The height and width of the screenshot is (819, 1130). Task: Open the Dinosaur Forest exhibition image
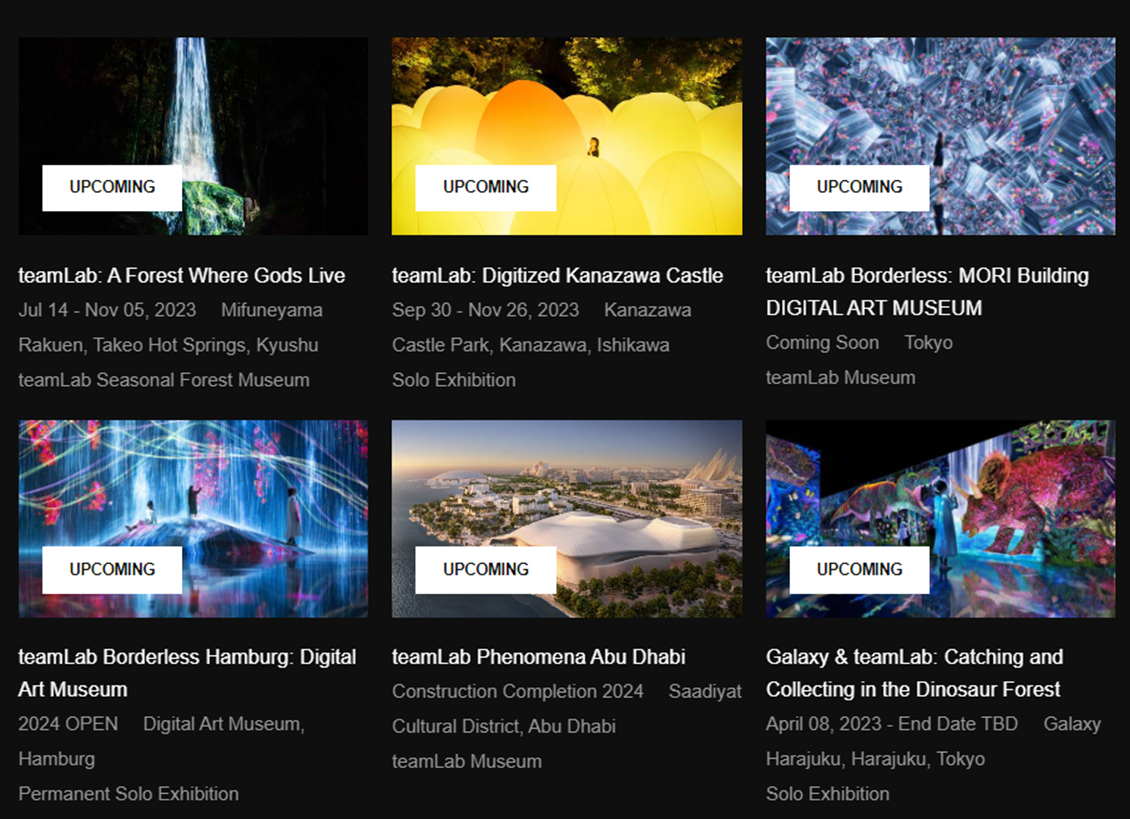click(940, 519)
